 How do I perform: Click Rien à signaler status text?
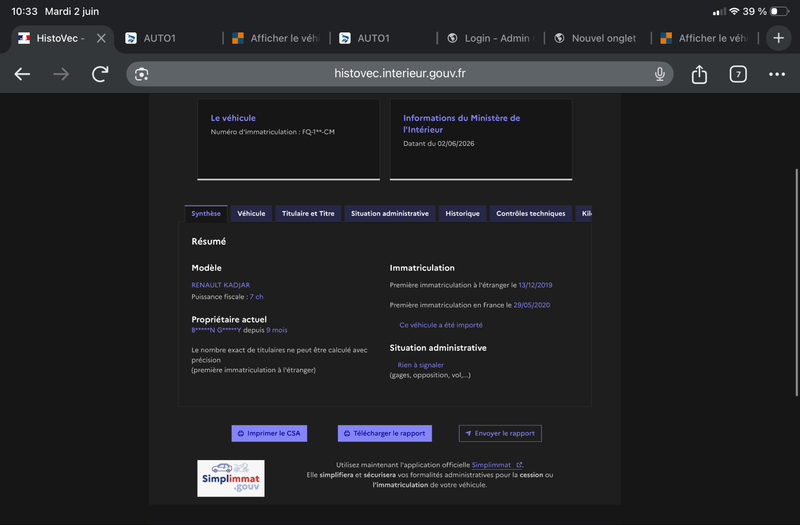[420, 365]
